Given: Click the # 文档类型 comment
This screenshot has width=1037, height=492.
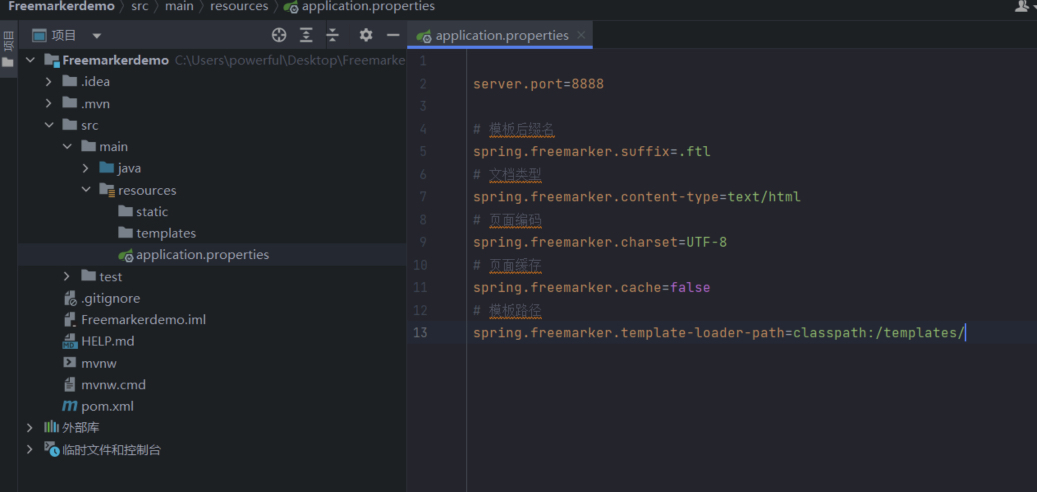Looking at the screenshot, I should 507,174.
